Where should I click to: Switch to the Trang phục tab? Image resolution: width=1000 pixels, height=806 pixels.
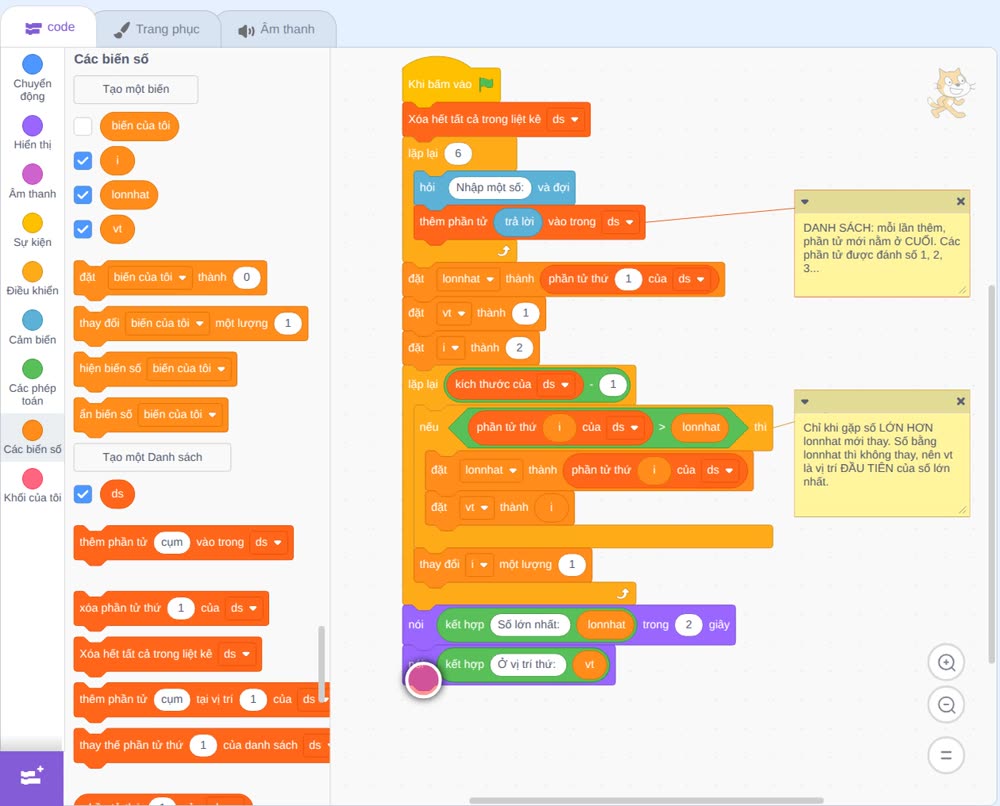158,29
